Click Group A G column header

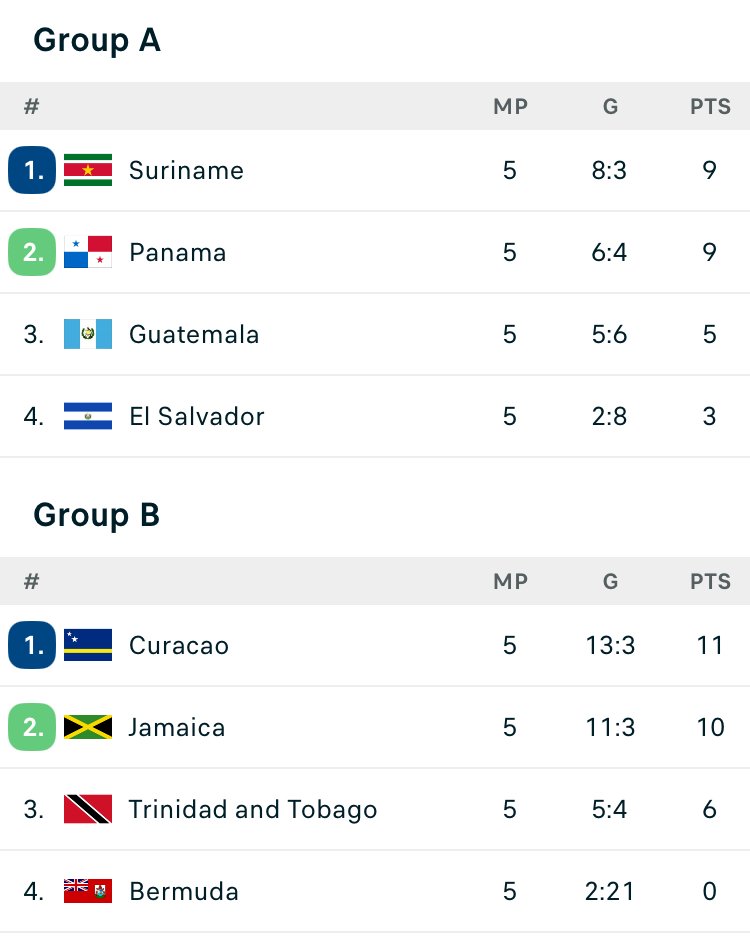click(x=610, y=106)
